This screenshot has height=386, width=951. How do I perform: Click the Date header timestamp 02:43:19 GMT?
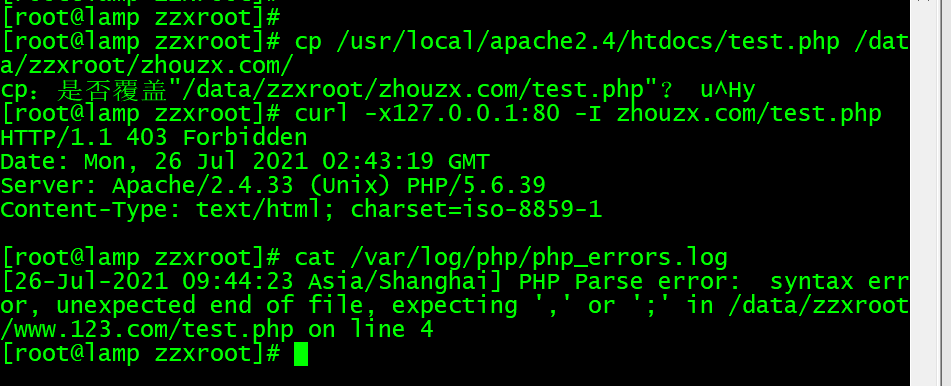[x=406, y=162]
